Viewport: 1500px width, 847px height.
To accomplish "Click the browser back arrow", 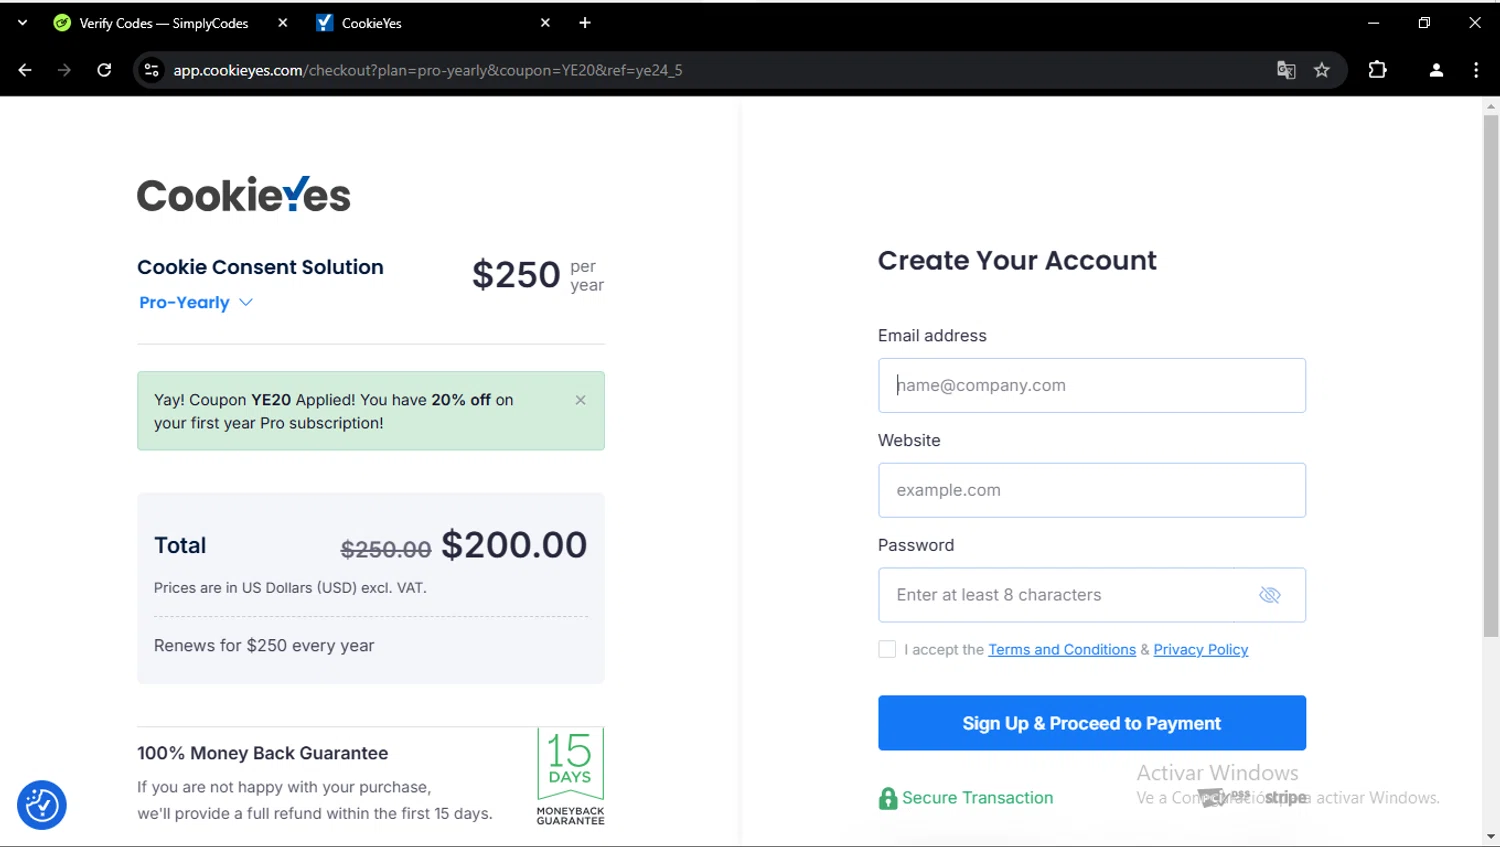I will coord(25,70).
